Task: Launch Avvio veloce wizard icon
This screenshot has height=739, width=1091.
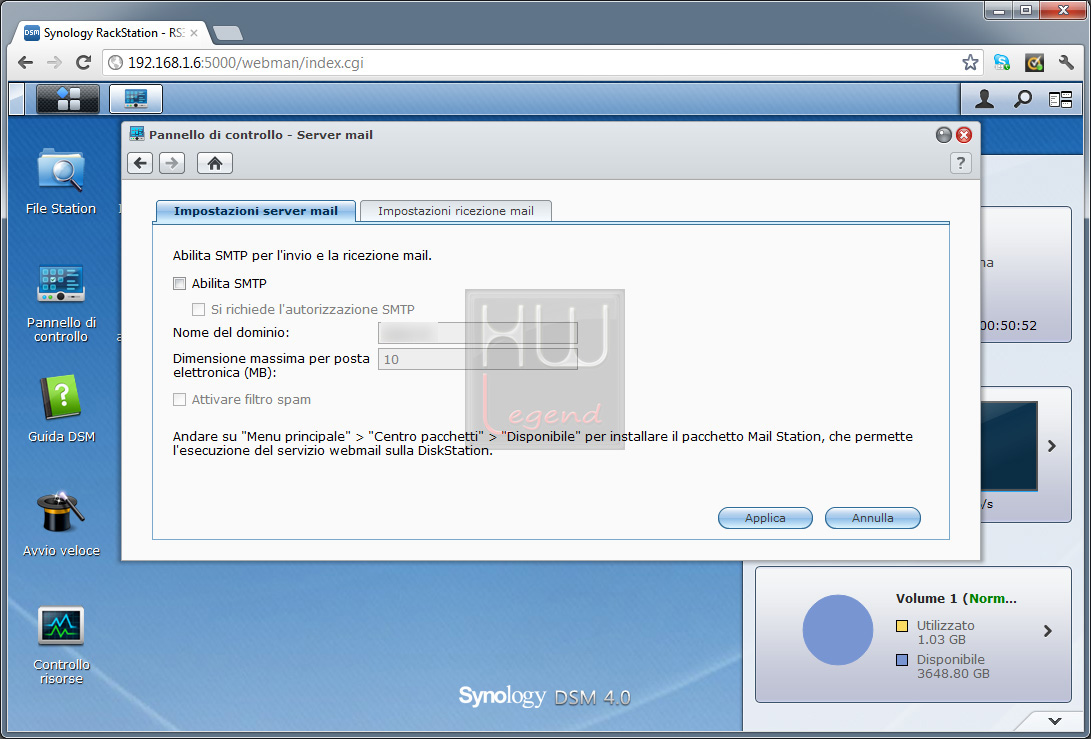Action: pyautogui.click(x=61, y=524)
